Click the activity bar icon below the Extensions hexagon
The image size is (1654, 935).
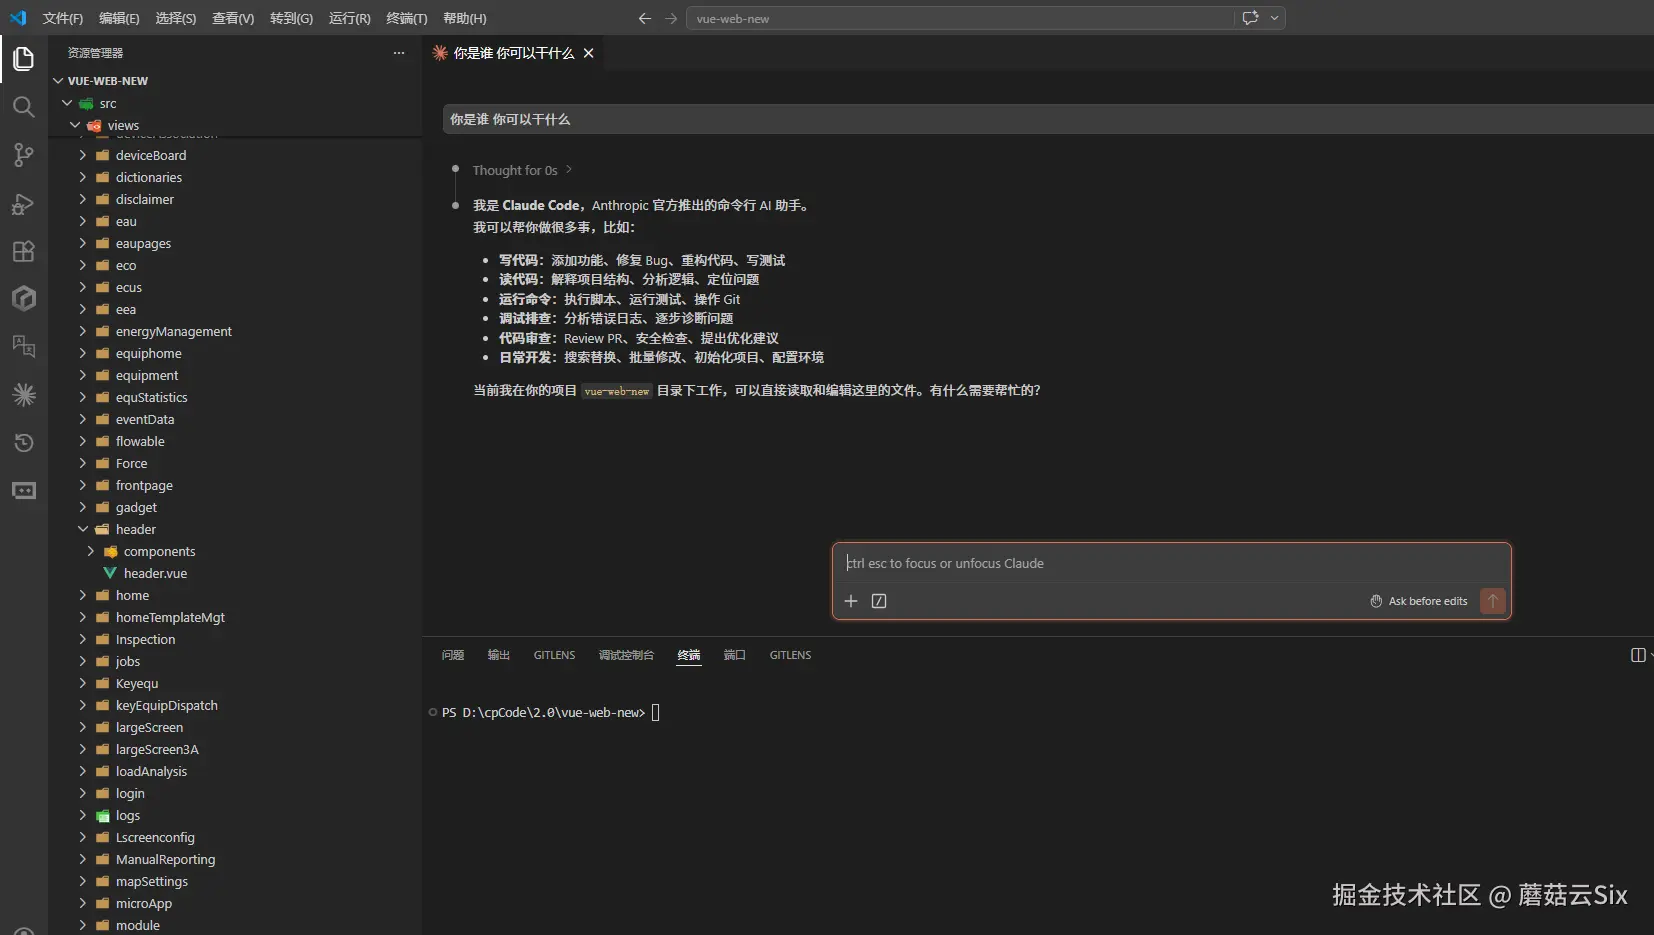click(24, 347)
